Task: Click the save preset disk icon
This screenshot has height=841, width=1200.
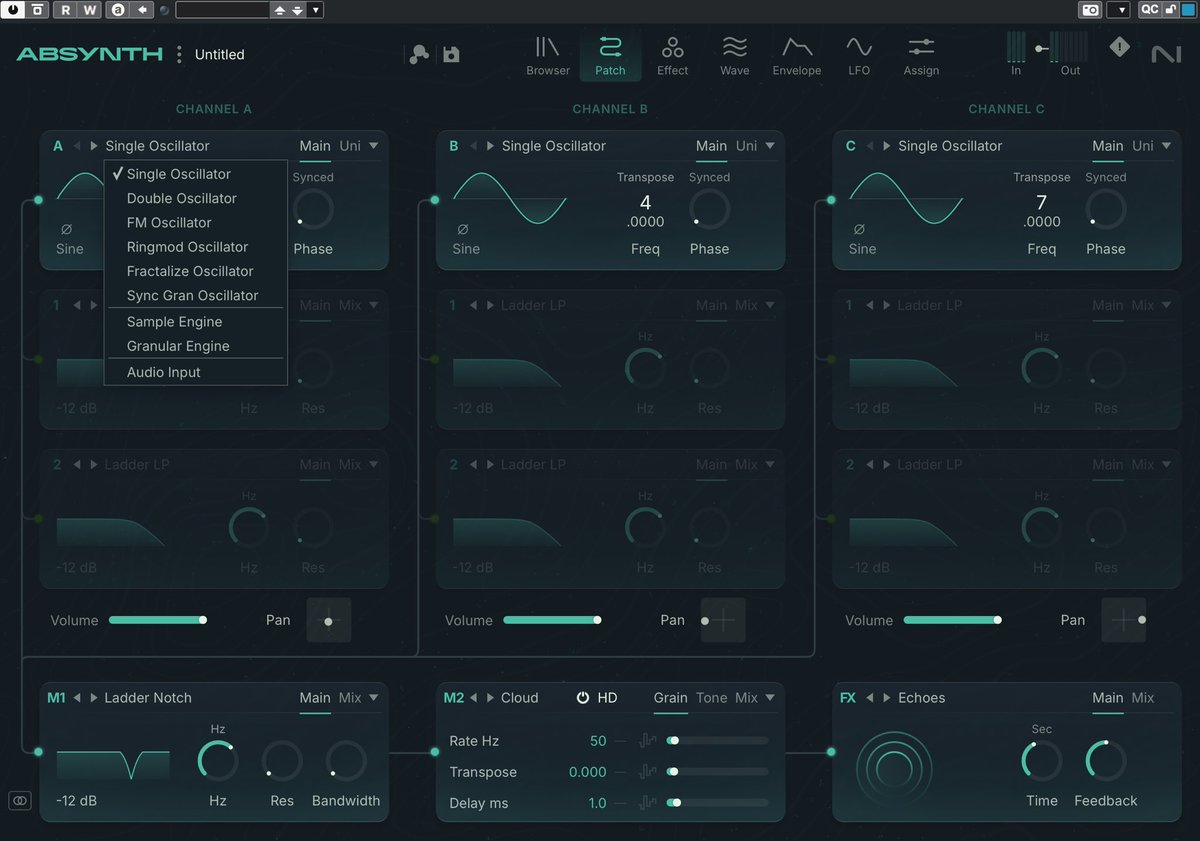Action: point(451,54)
